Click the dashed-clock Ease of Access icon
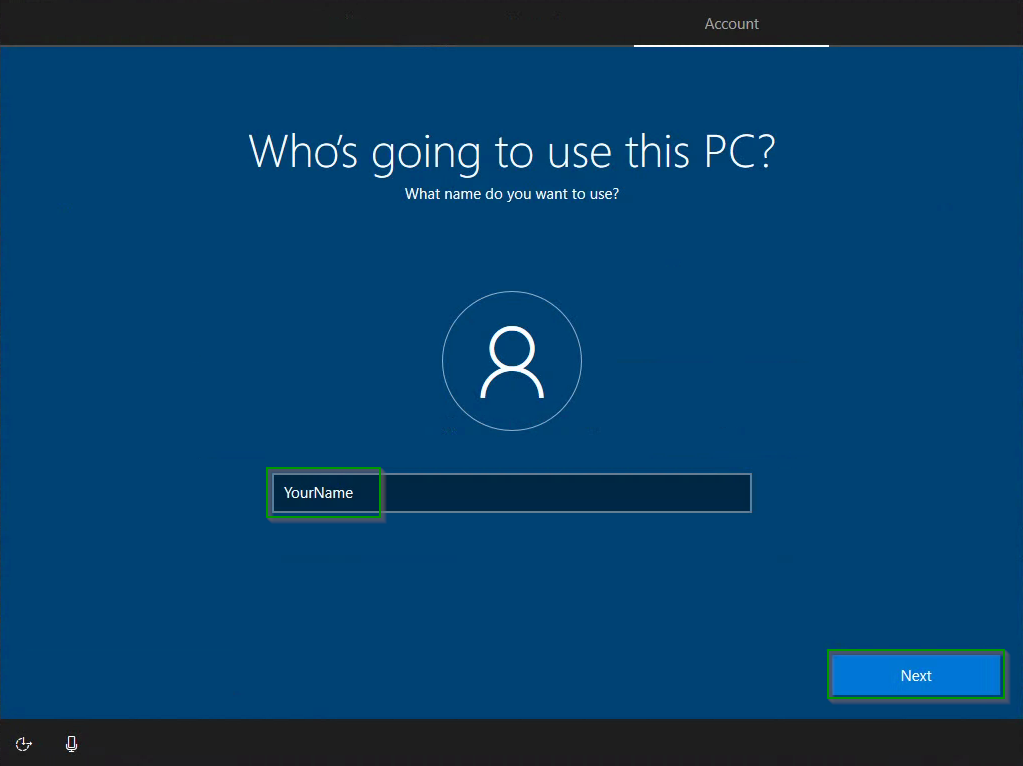Screen dimensions: 1023x766 pos(24,743)
